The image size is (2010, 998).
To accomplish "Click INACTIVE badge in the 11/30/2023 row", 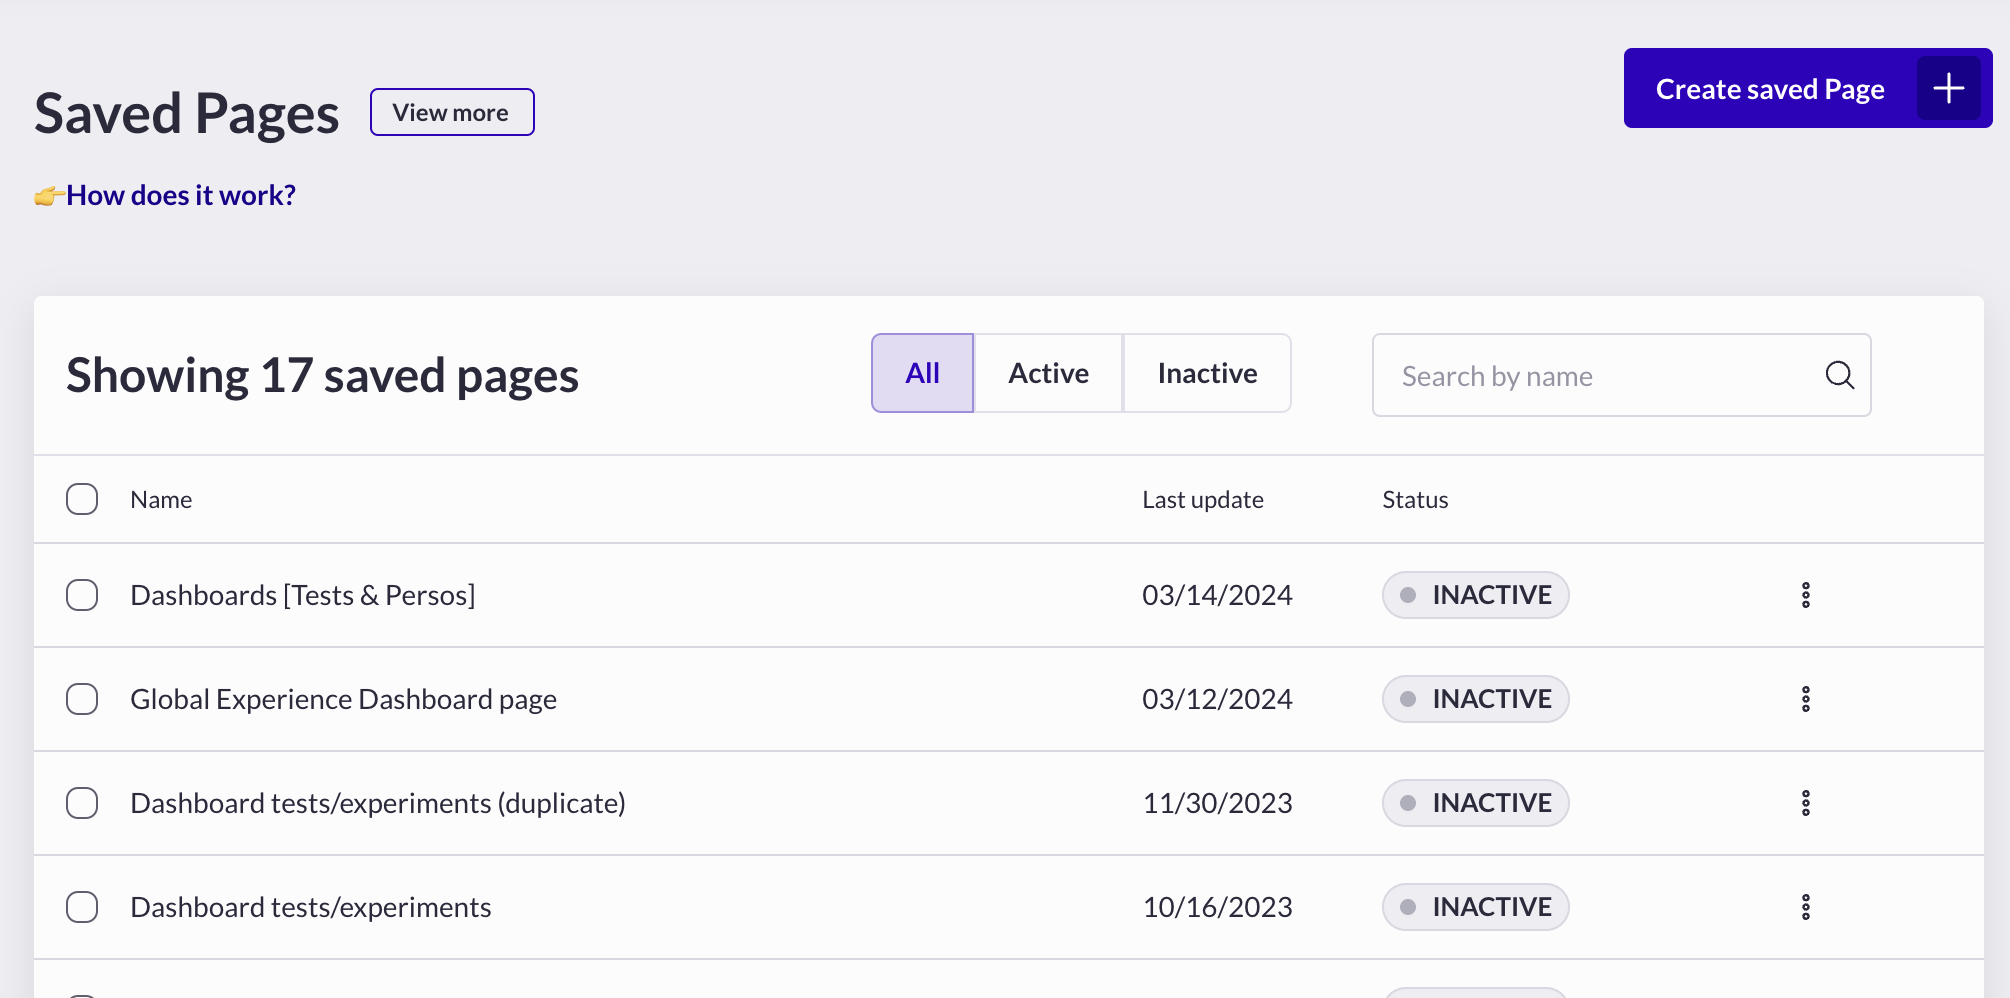I will (1476, 803).
